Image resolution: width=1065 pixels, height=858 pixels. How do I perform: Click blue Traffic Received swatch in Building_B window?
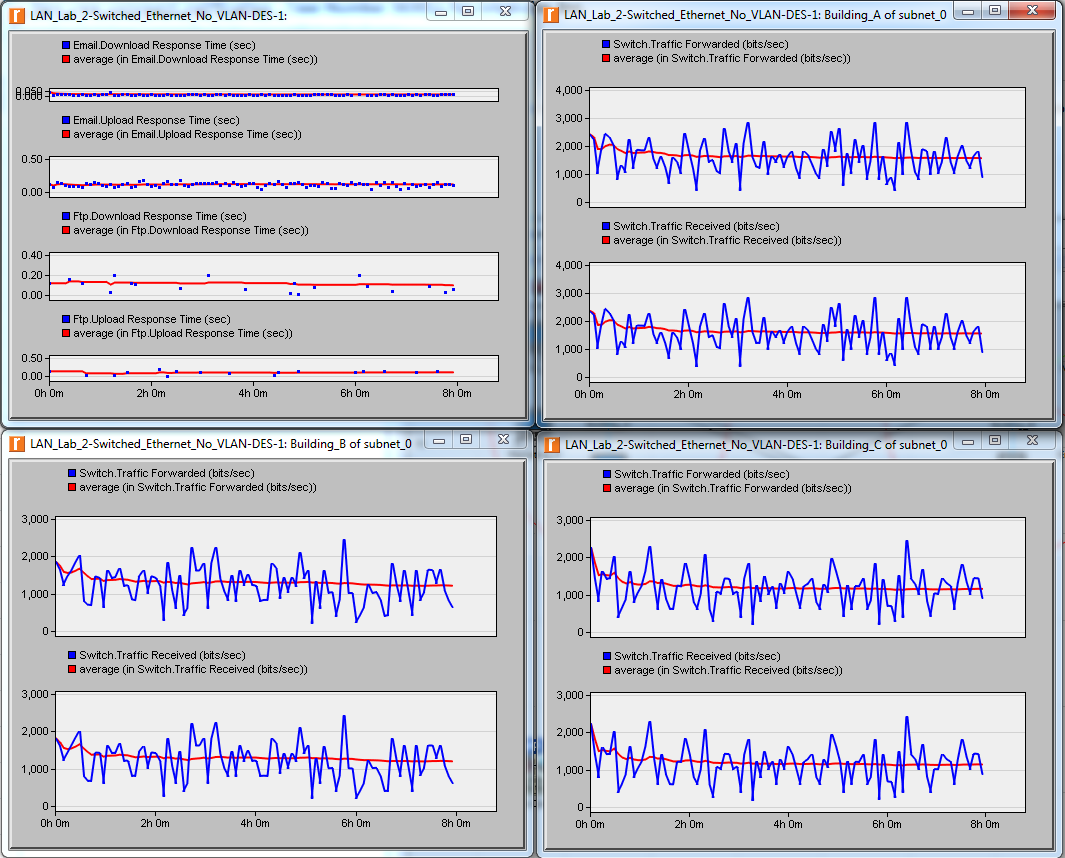pos(72,656)
